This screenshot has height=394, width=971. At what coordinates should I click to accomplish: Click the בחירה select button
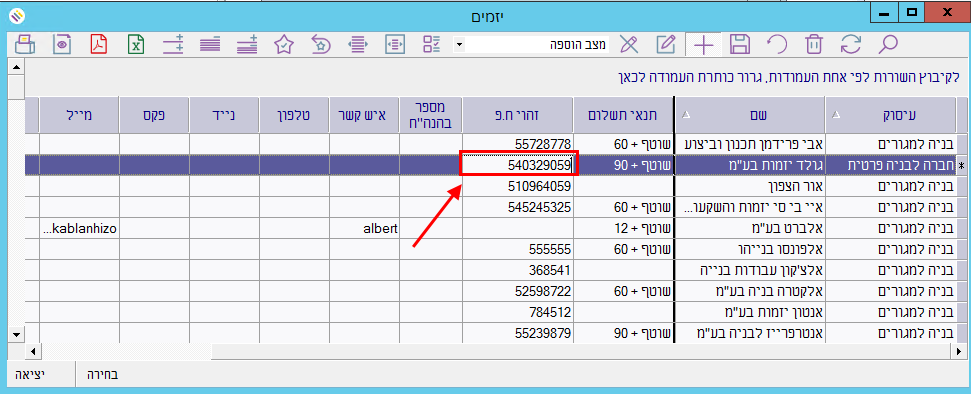(x=101, y=375)
